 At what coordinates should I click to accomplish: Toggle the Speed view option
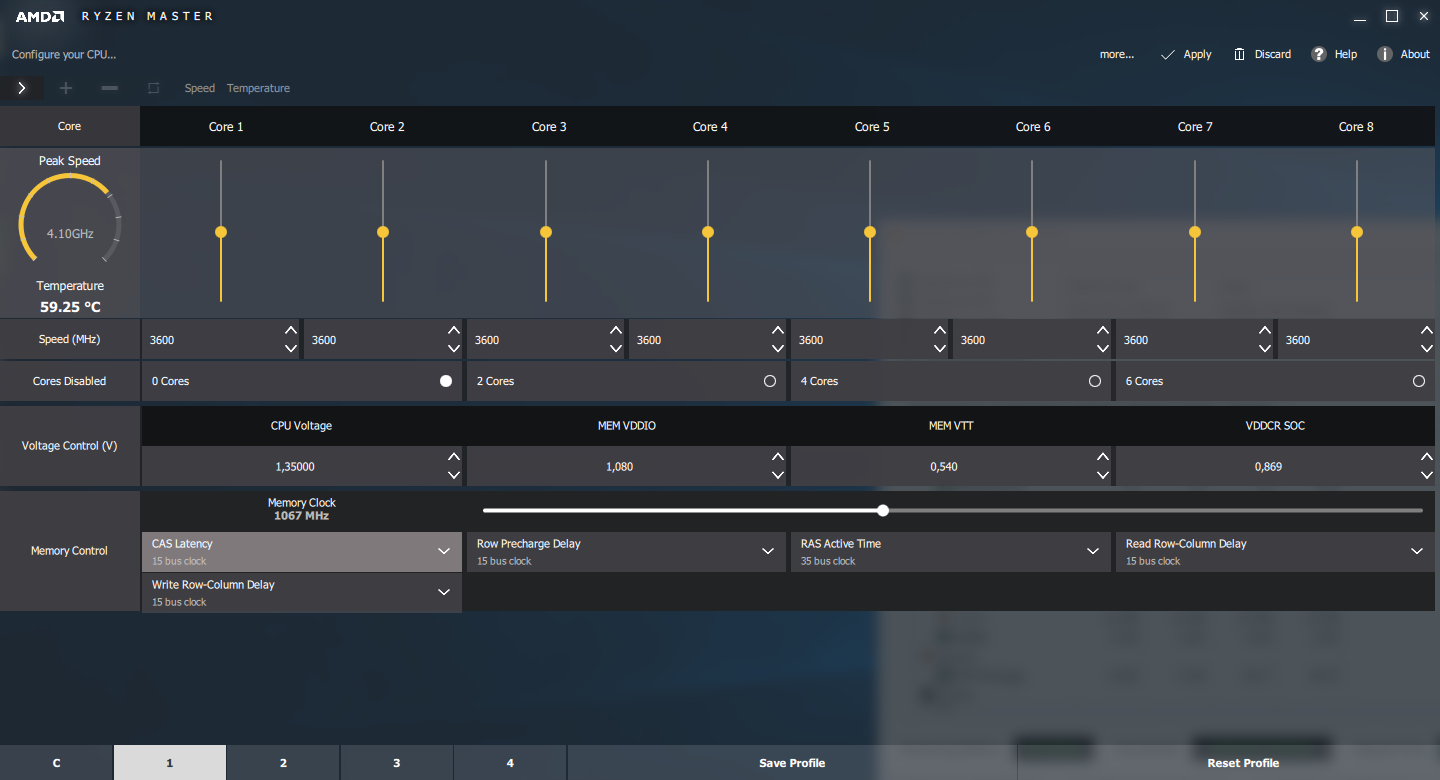(200, 88)
